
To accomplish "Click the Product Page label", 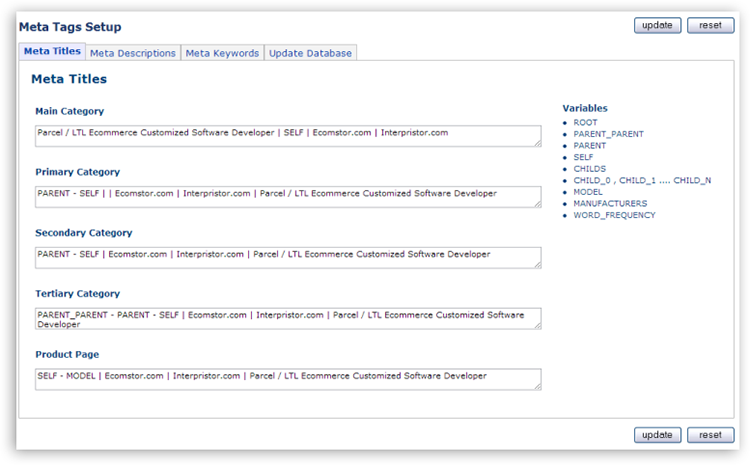I will pyautogui.click(x=67, y=354).
